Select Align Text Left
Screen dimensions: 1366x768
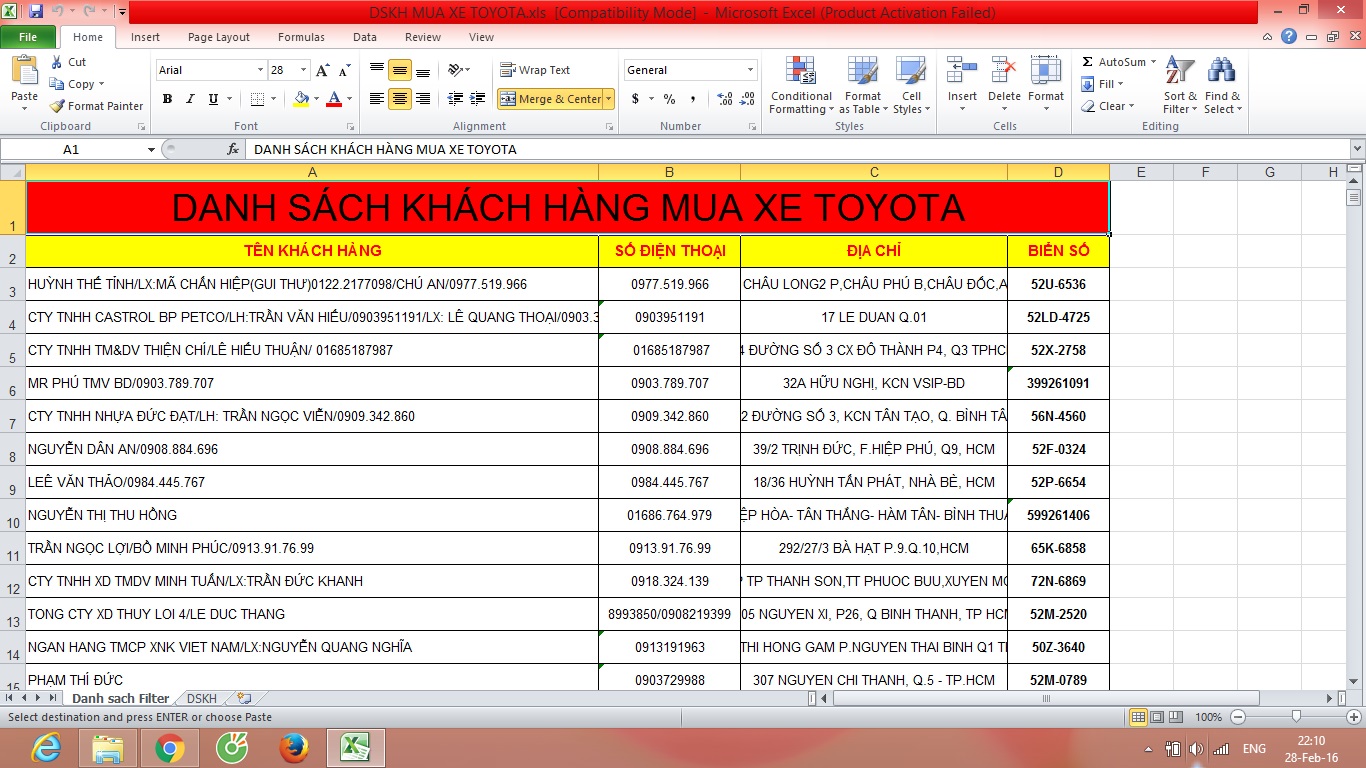[x=377, y=99]
